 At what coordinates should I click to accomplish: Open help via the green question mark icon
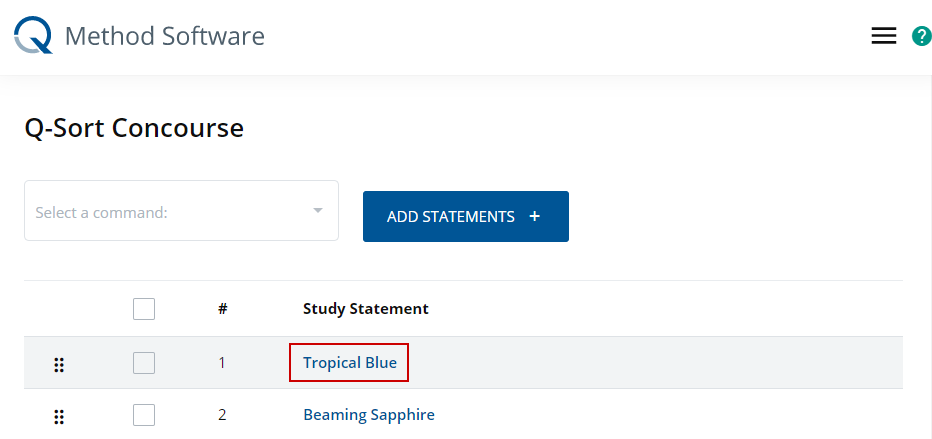point(921,36)
